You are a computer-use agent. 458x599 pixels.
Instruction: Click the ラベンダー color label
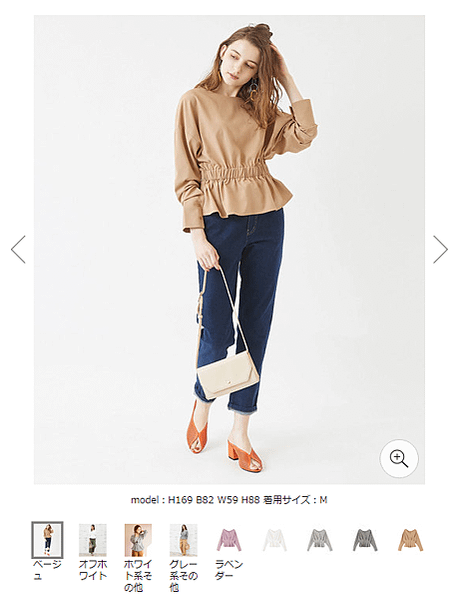pos(229,570)
